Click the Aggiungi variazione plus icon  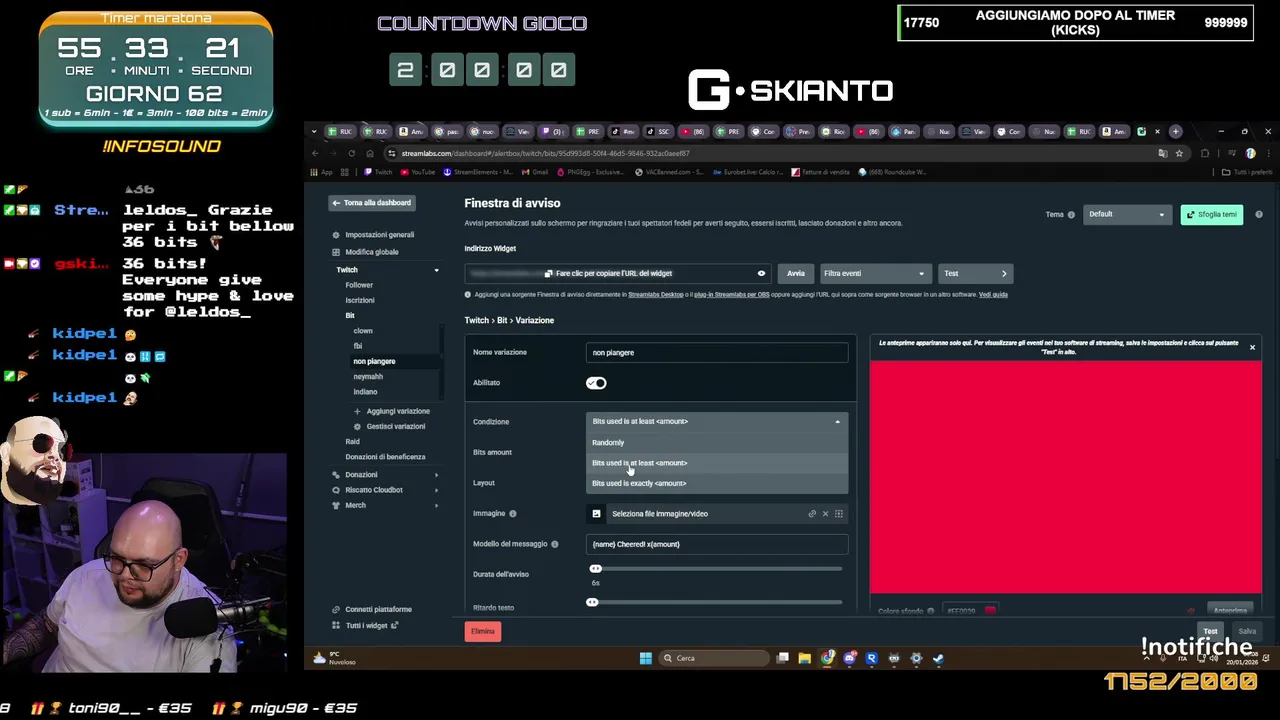tap(357, 411)
